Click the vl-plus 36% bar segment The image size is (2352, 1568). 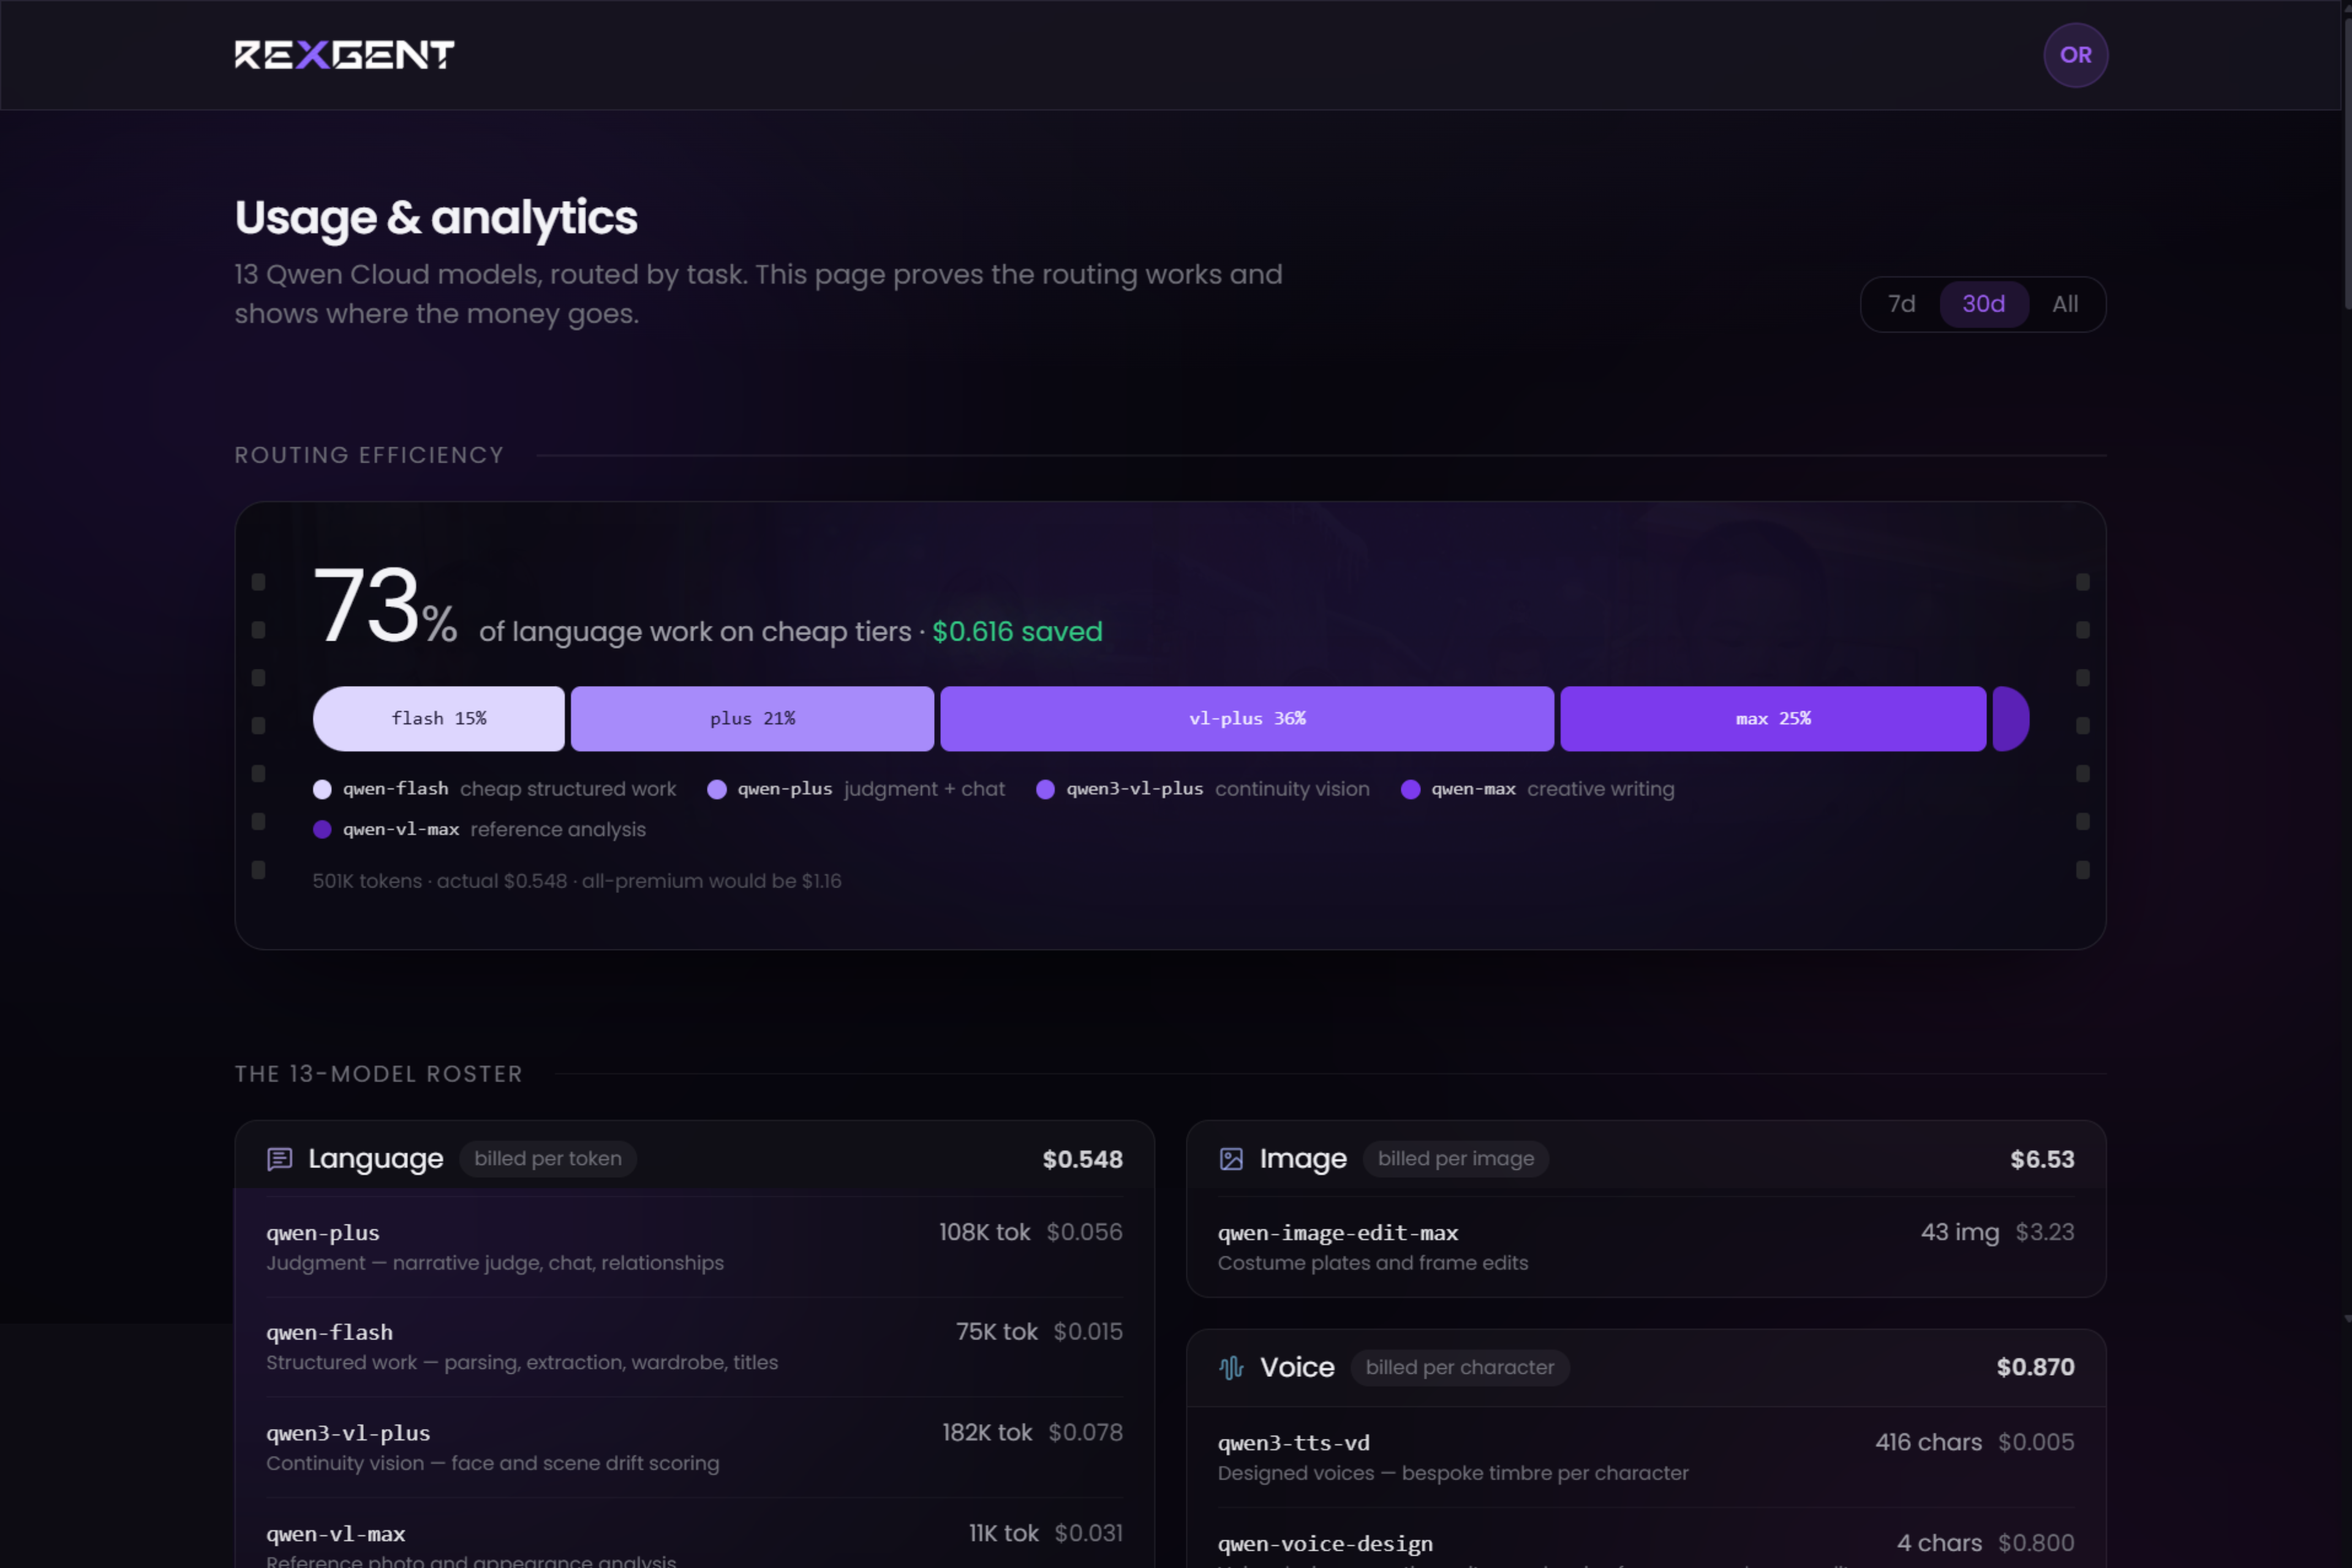click(x=1247, y=718)
